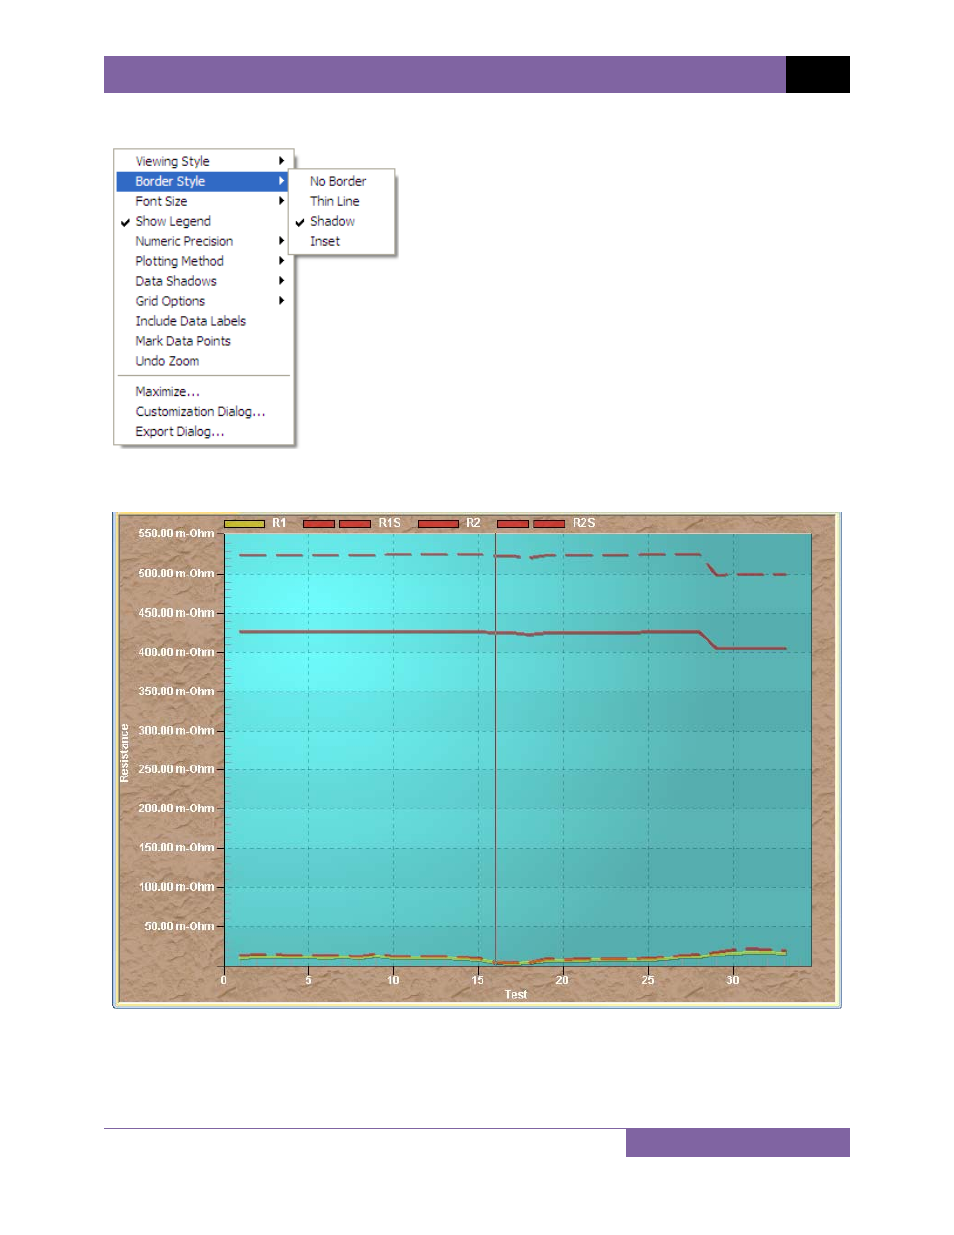Click the 350.00 m-Ohm axis label
Screen dimensions: 954x1235
click(176, 691)
